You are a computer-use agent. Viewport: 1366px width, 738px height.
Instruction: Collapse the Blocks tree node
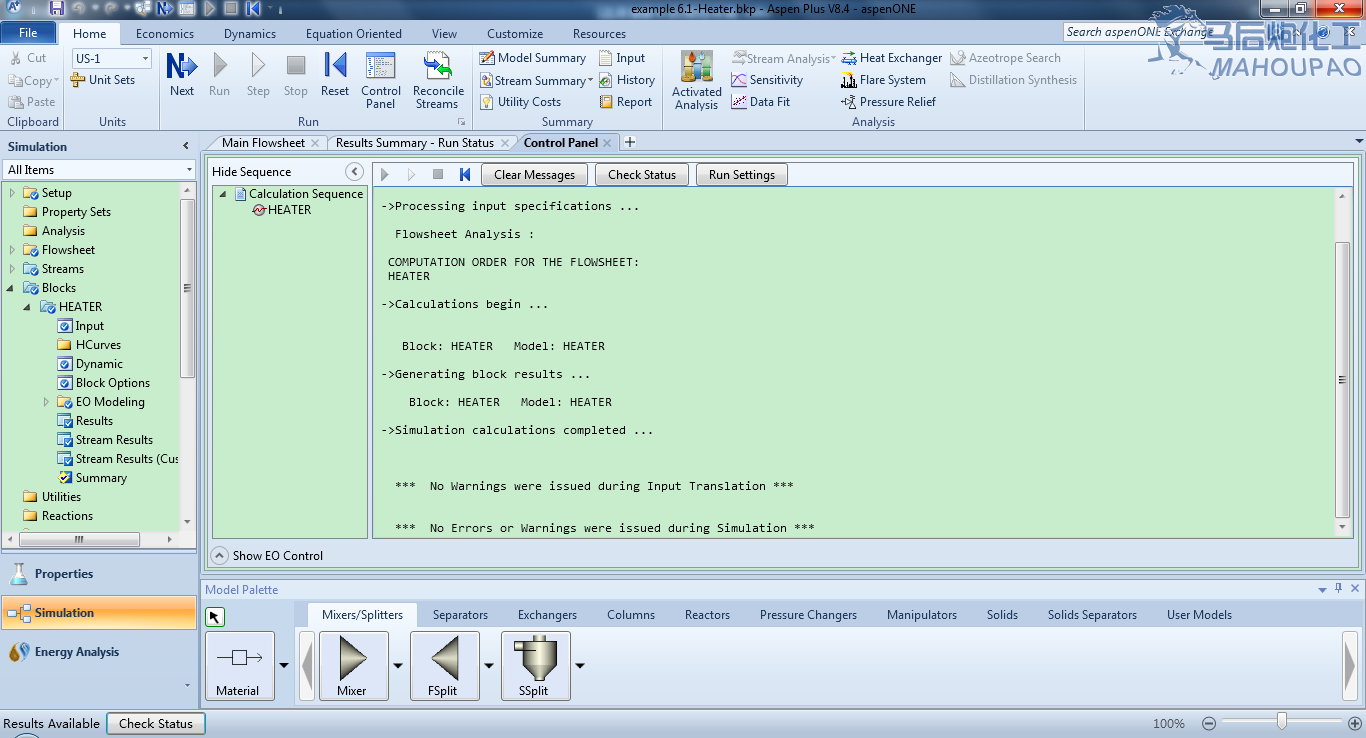(12, 288)
